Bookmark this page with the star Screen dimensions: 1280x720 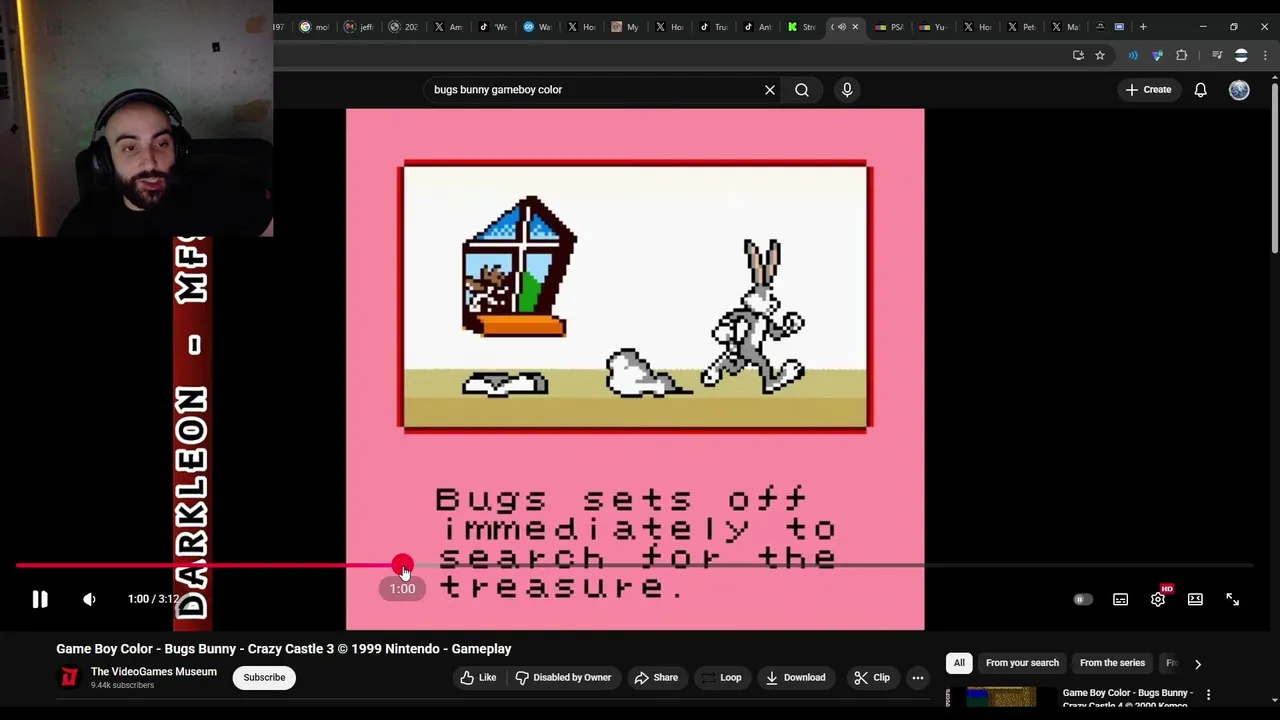(1100, 55)
